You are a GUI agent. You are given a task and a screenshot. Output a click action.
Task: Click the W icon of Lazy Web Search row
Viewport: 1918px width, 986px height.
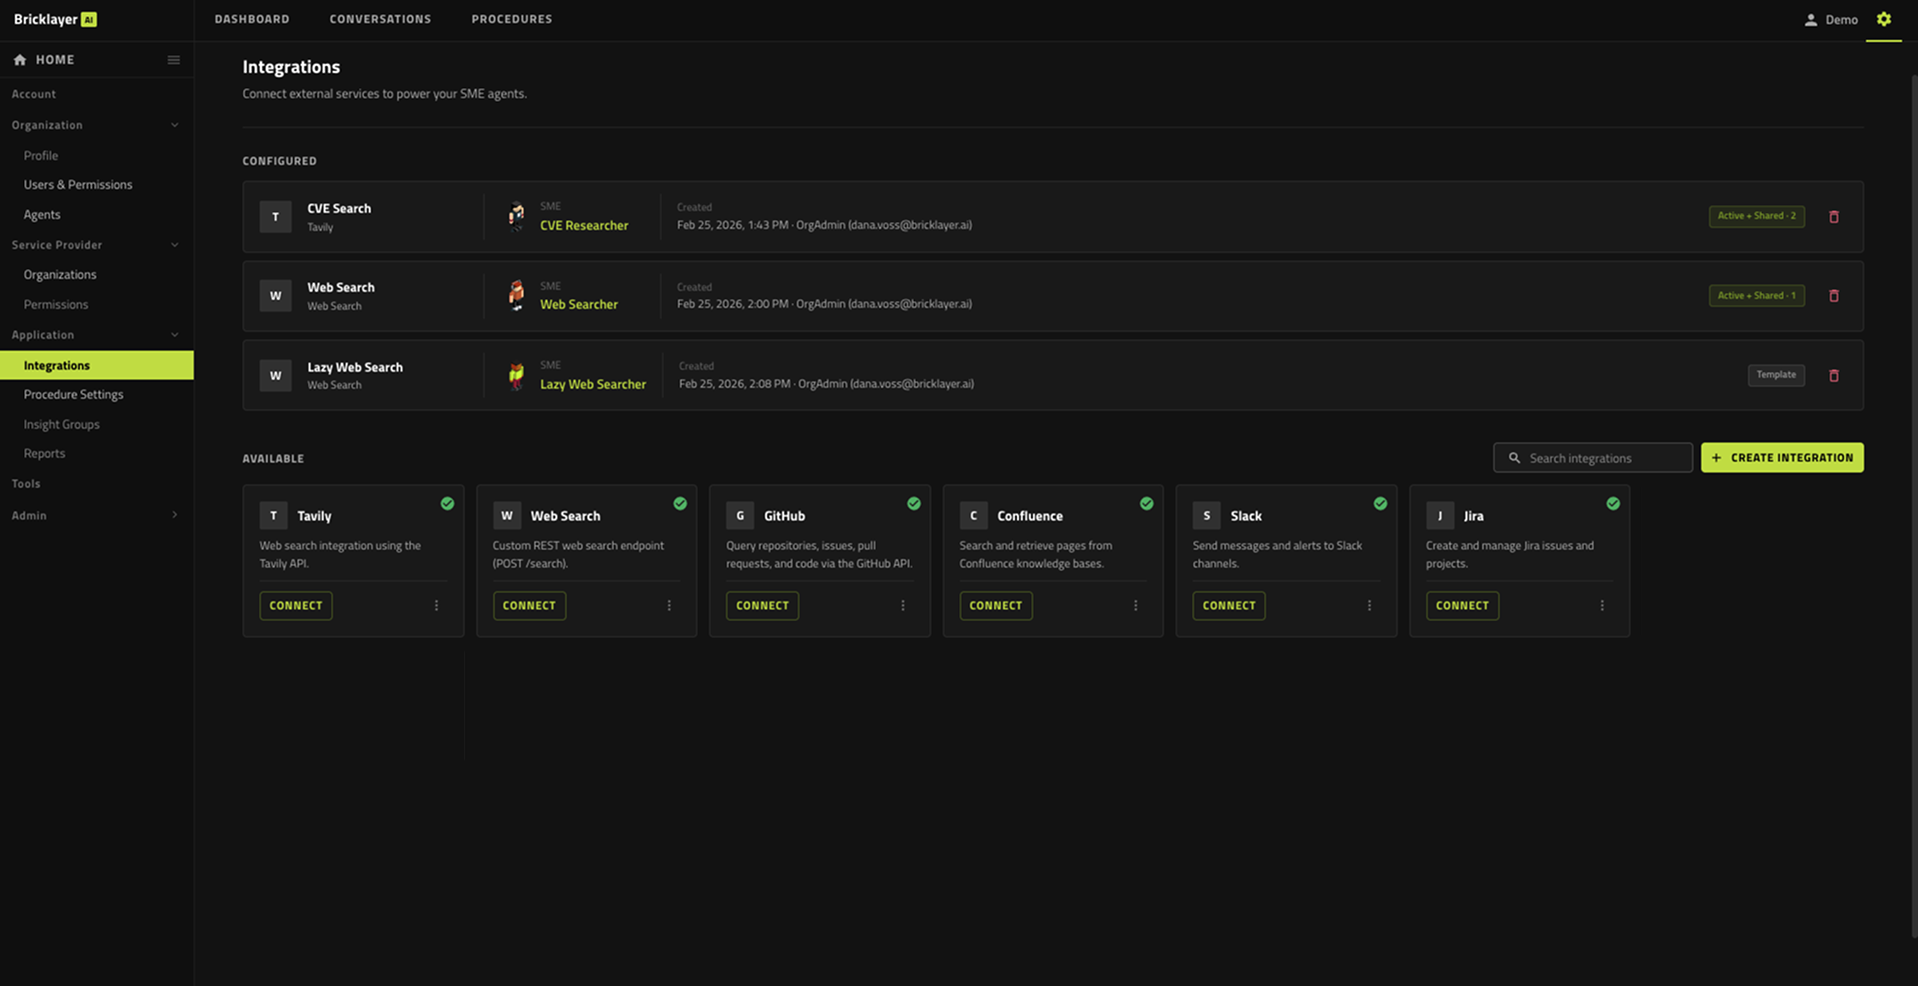pos(275,376)
